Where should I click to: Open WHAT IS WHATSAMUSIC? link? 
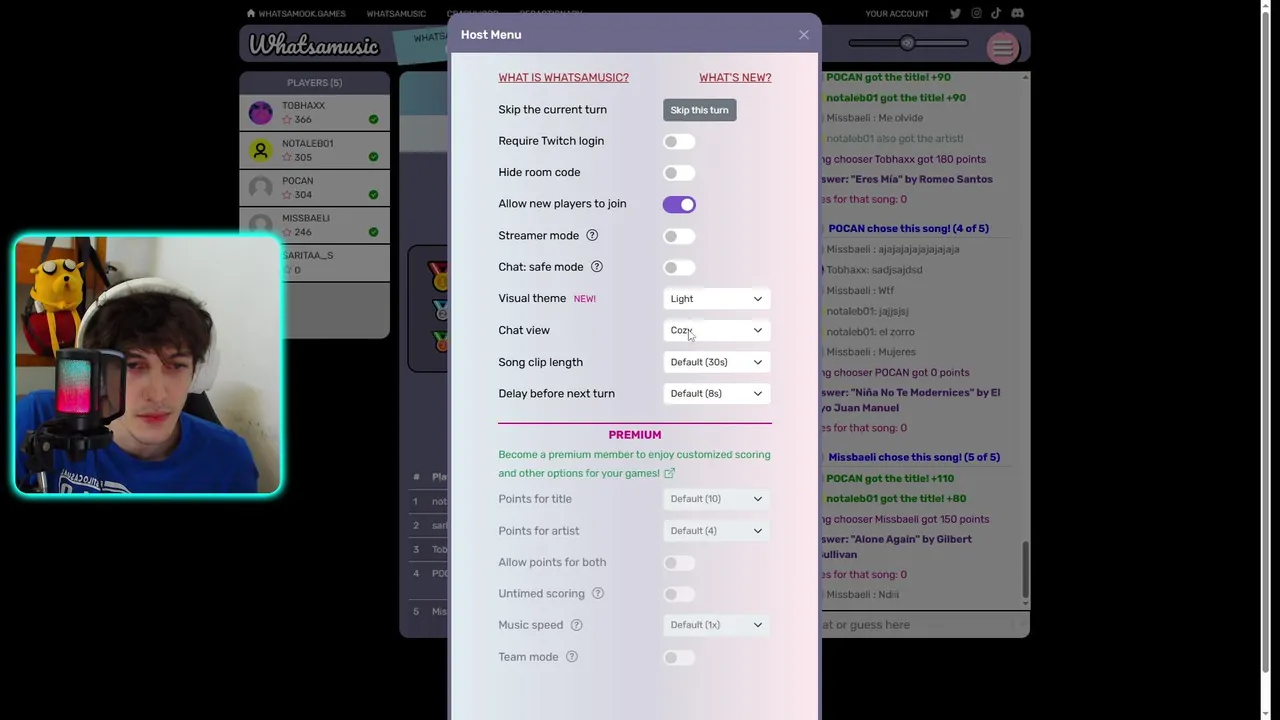click(563, 78)
